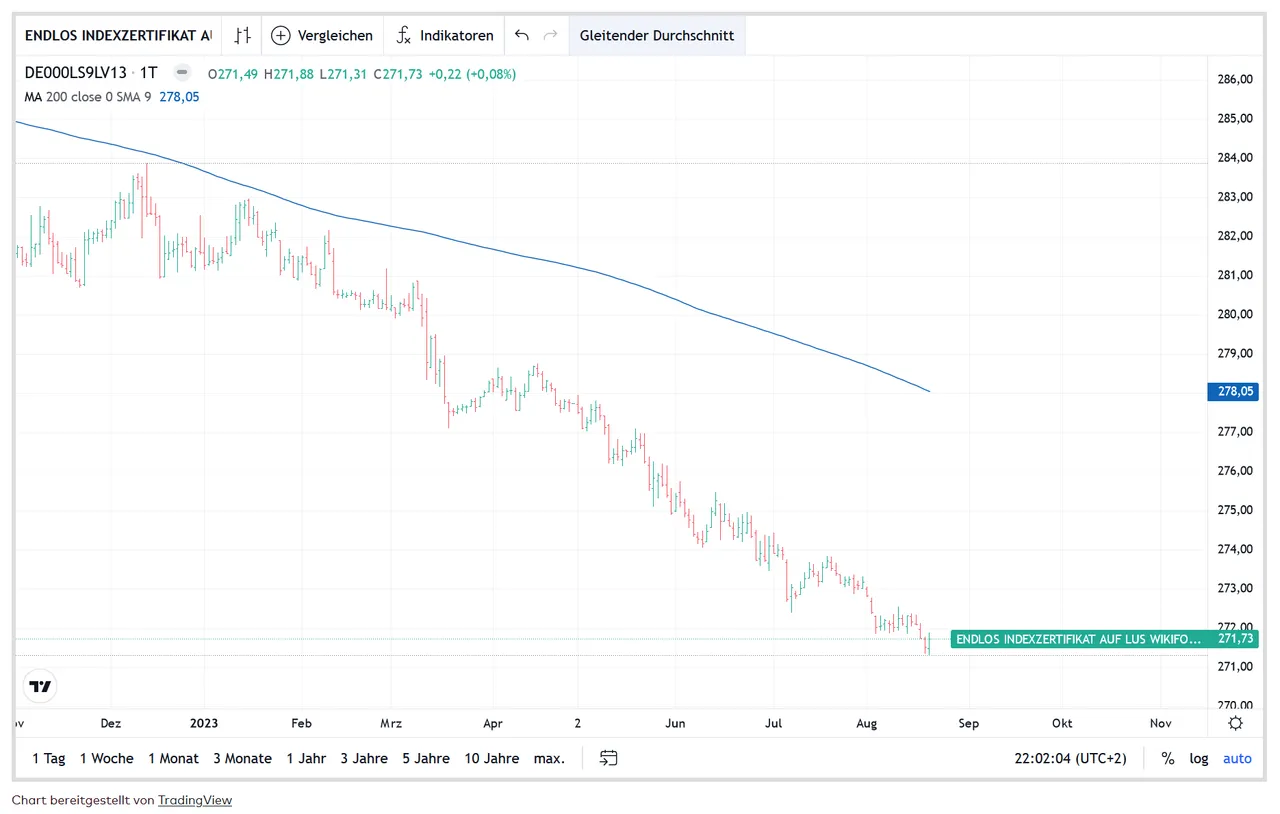This screenshot has width=1280, height=814.
Task: Set range to 3 Jahre
Action: [x=364, y=758]
